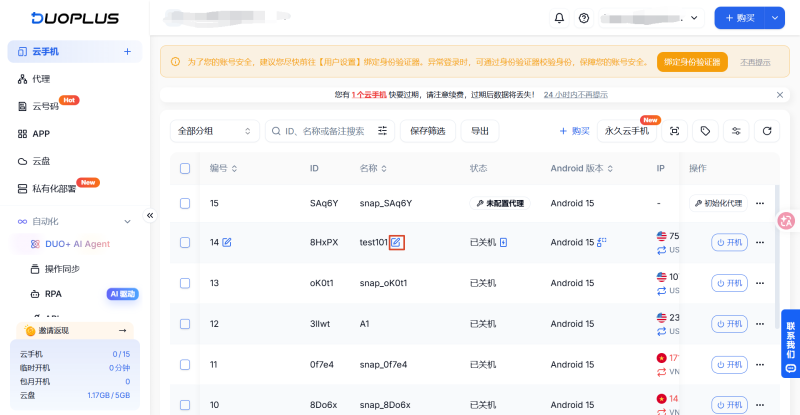Collapse the 自动化 sidebar section
The width and height of the screenshot is (800, 415).
click(x=127, y=222)
